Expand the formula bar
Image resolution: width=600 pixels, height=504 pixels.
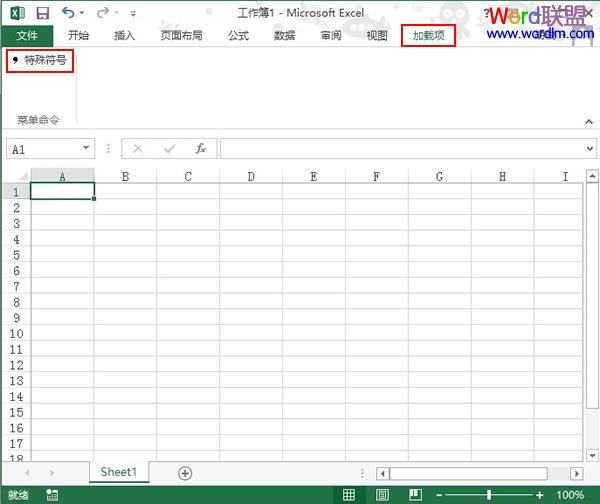click(589, 149)
